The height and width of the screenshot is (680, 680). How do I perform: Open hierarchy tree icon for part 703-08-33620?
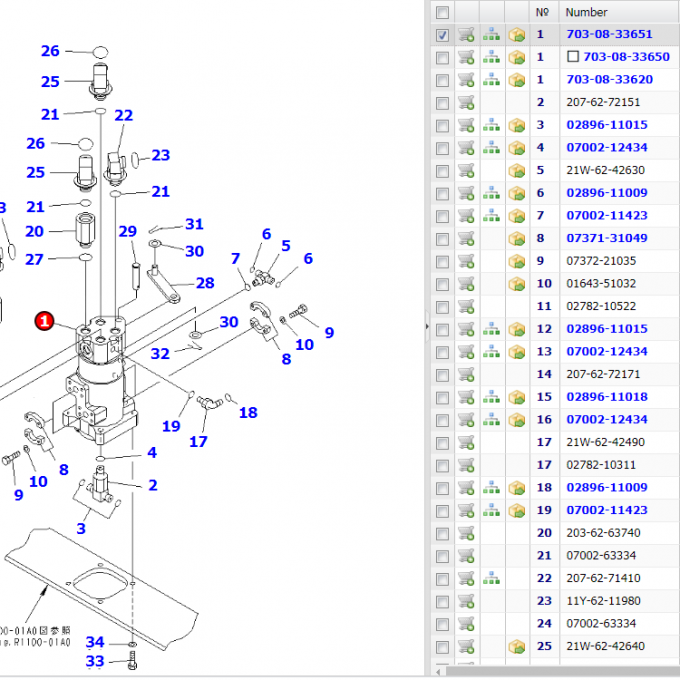point(491,79)
